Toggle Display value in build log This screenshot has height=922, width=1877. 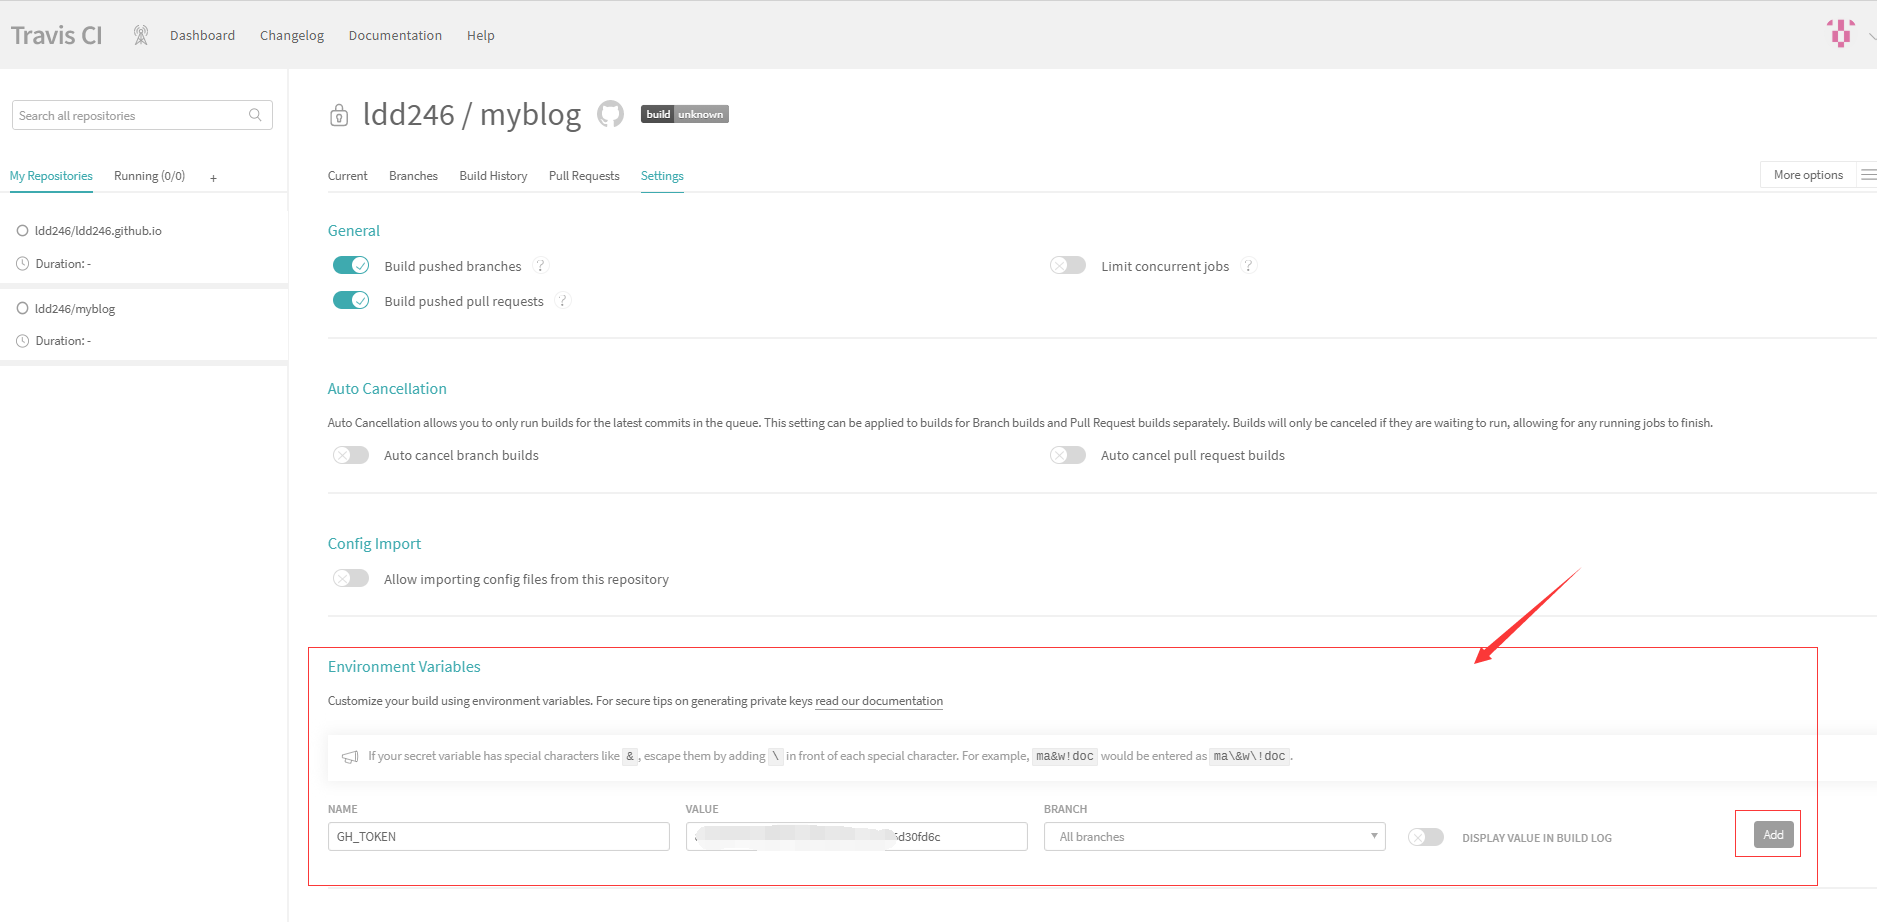[1426, 837]
